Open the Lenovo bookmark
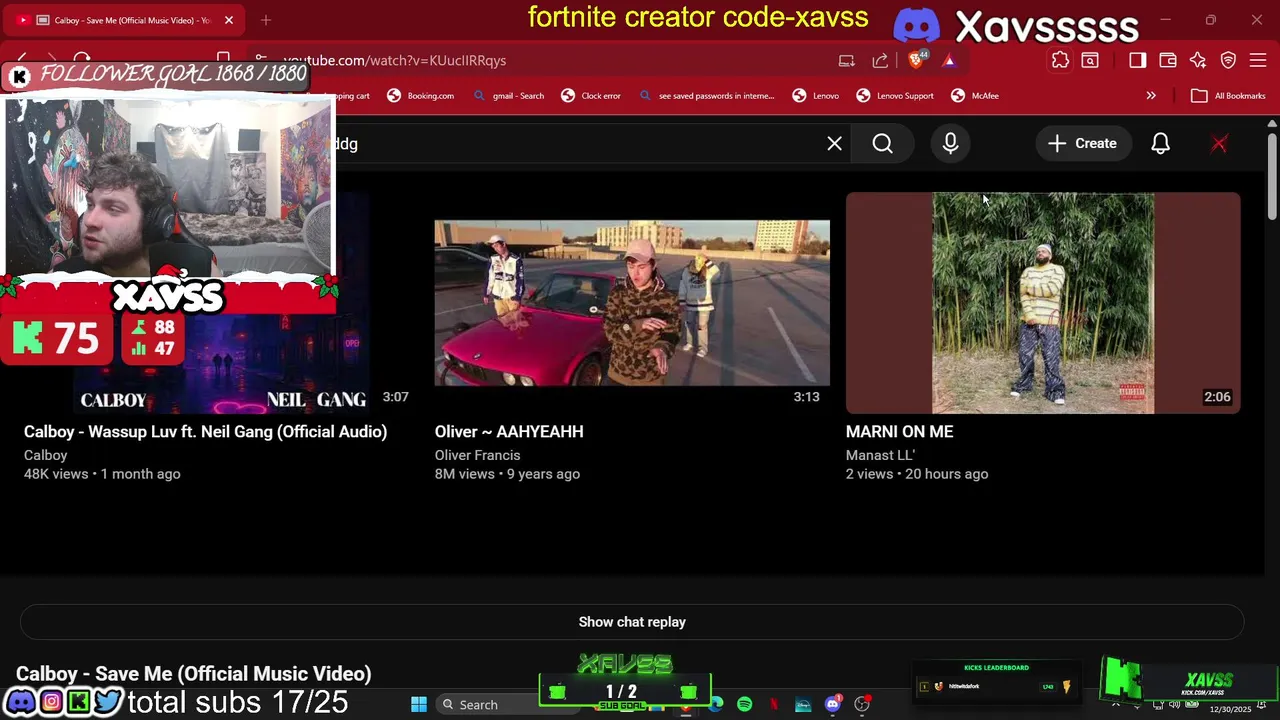Screen dimensions: 1280x720 pos(816,96)
